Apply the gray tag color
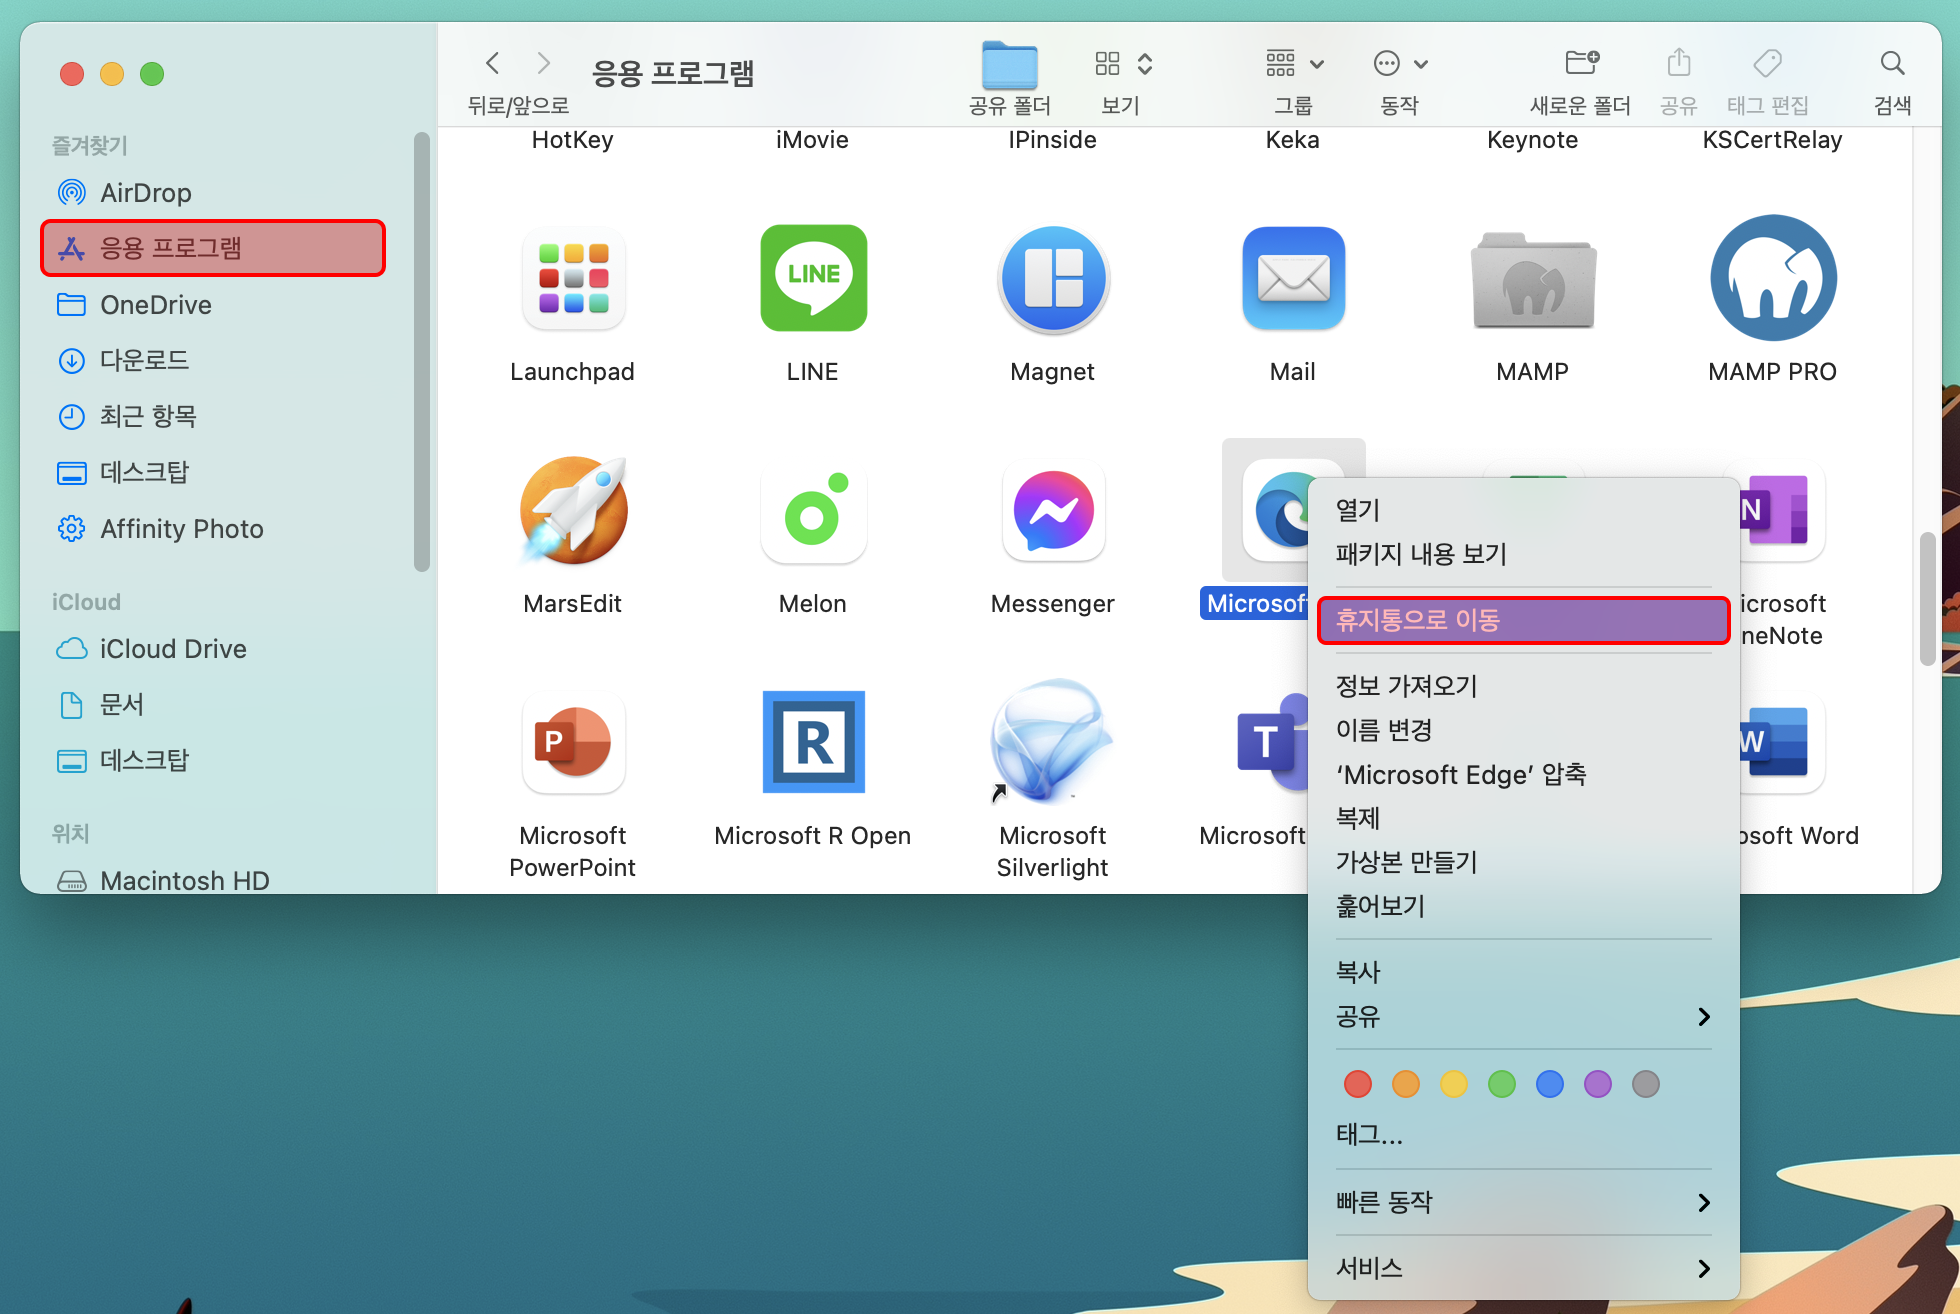 1646,1084
